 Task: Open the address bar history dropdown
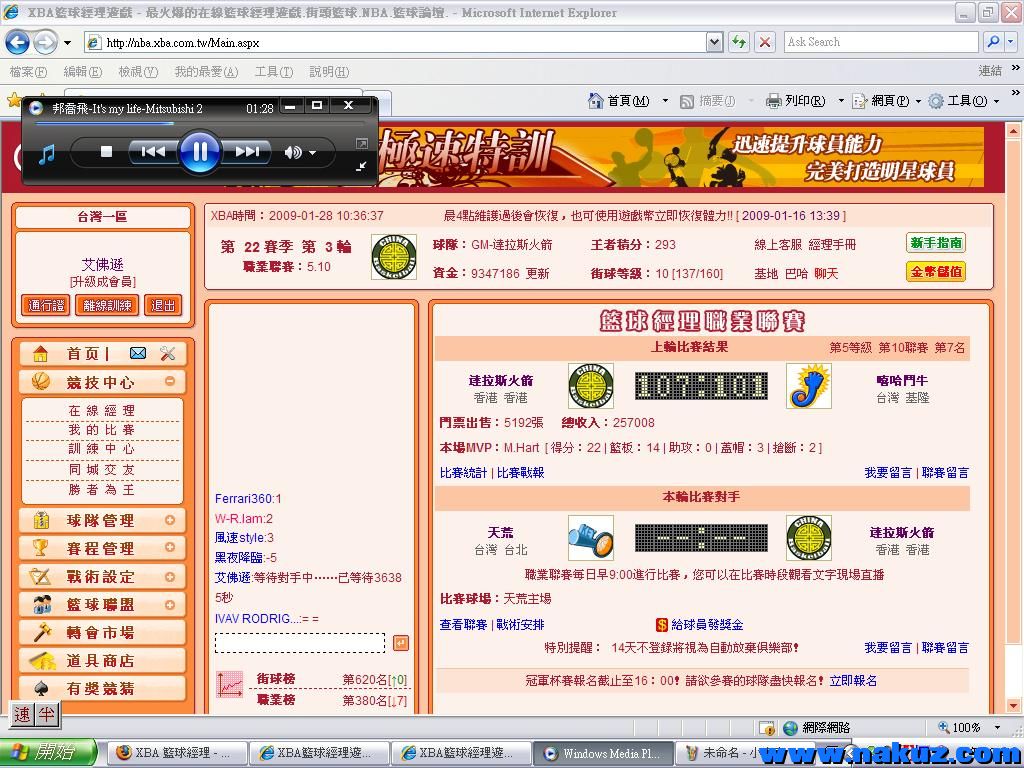click(714, 42)
